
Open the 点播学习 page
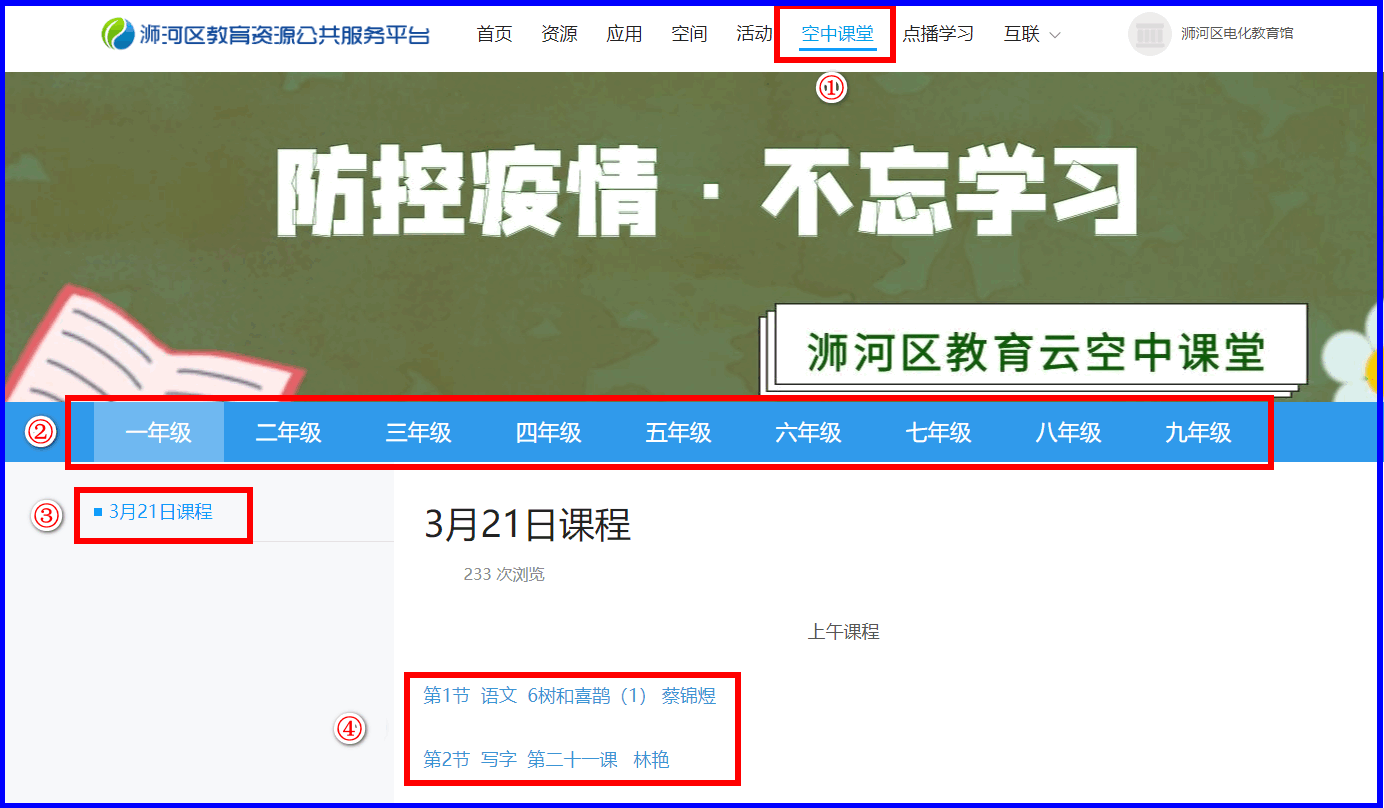pyautogui.click(x=938, y=34)
